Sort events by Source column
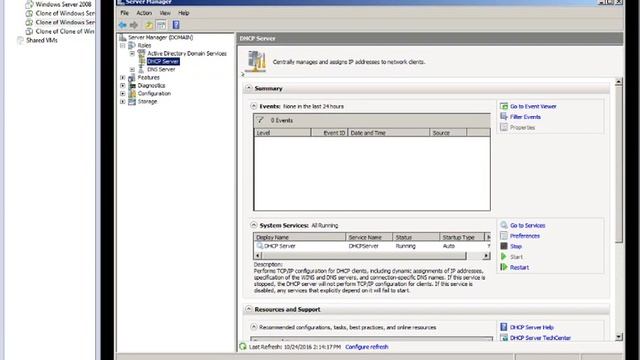Viewport: 640px width, 360px height. coord(448,133)
